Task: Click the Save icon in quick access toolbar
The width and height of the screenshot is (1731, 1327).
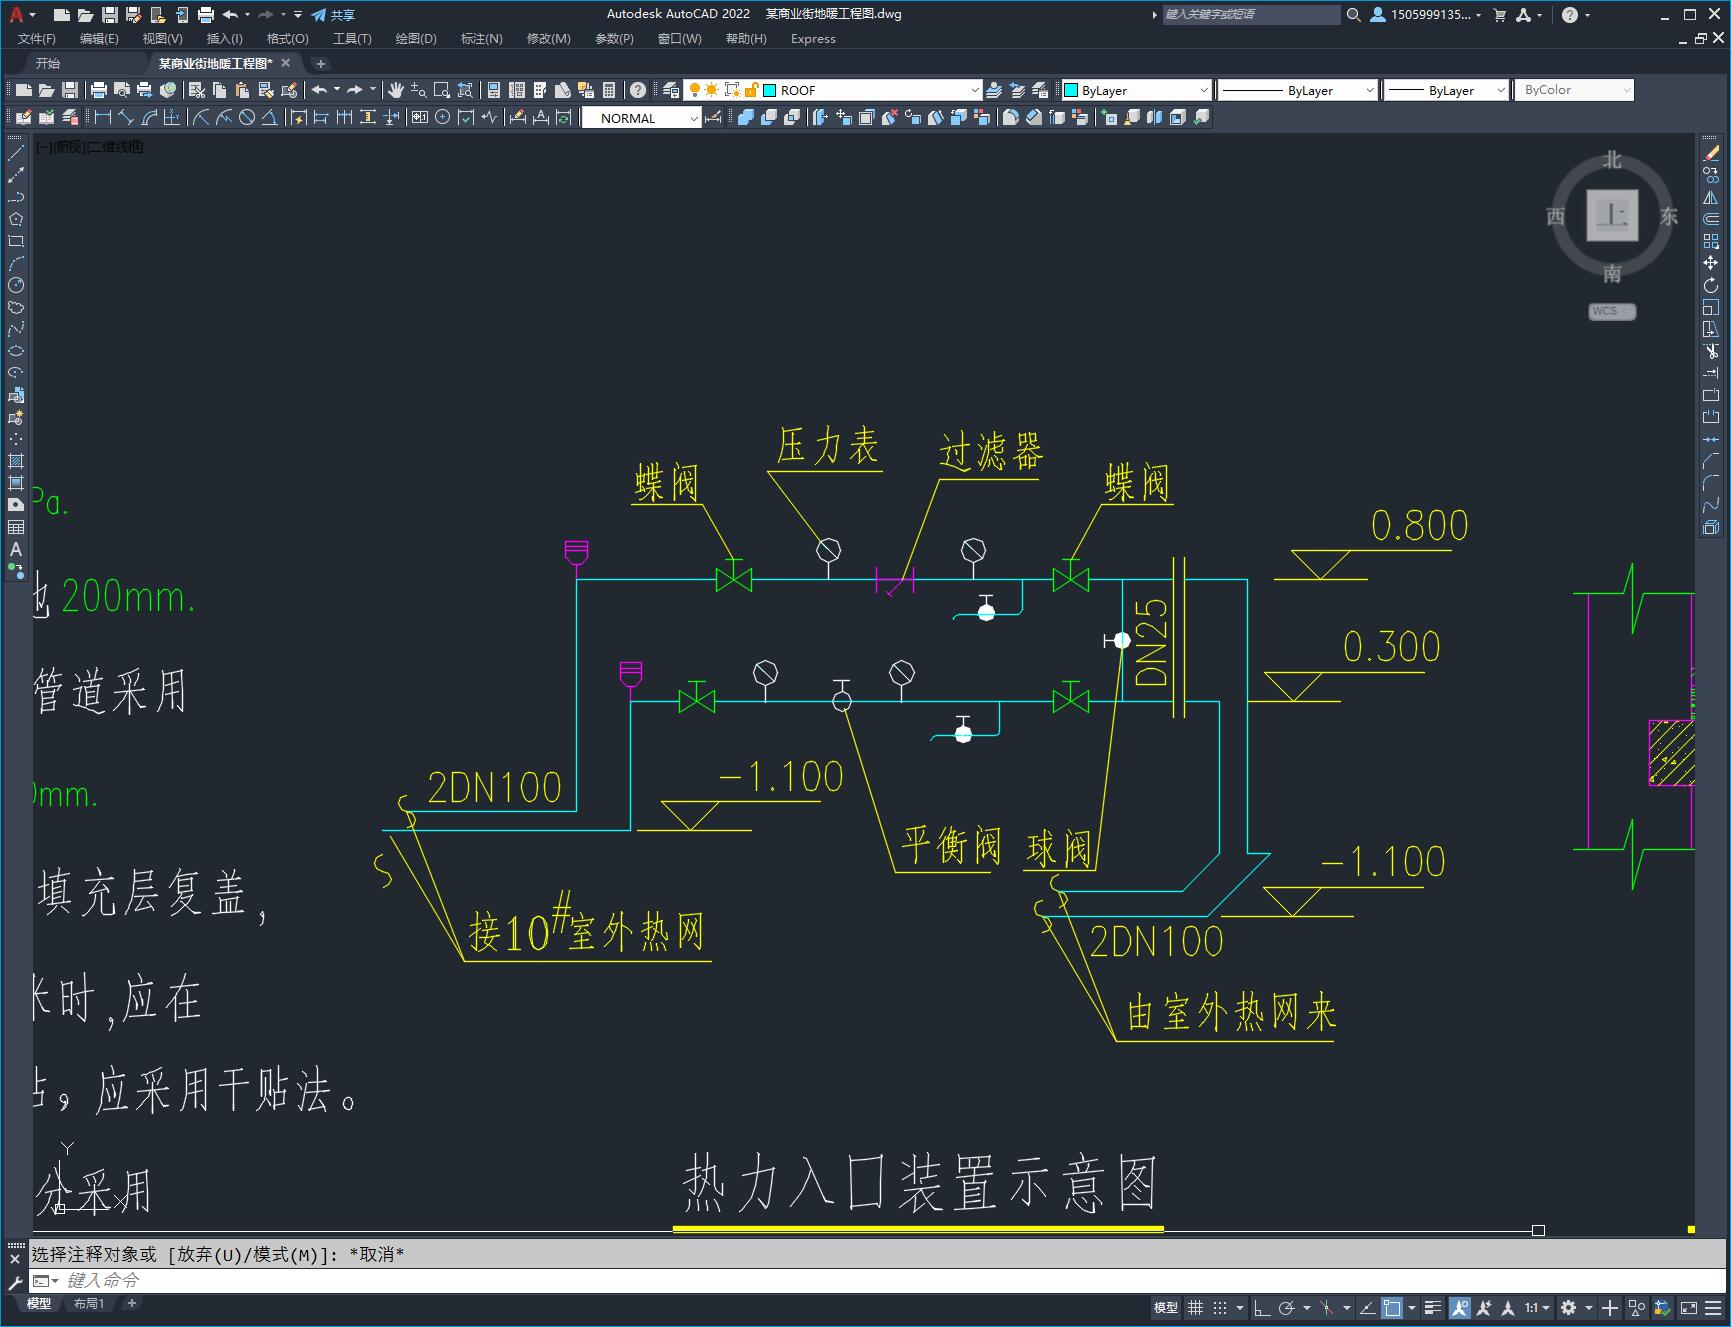Action: coord(110,14)
